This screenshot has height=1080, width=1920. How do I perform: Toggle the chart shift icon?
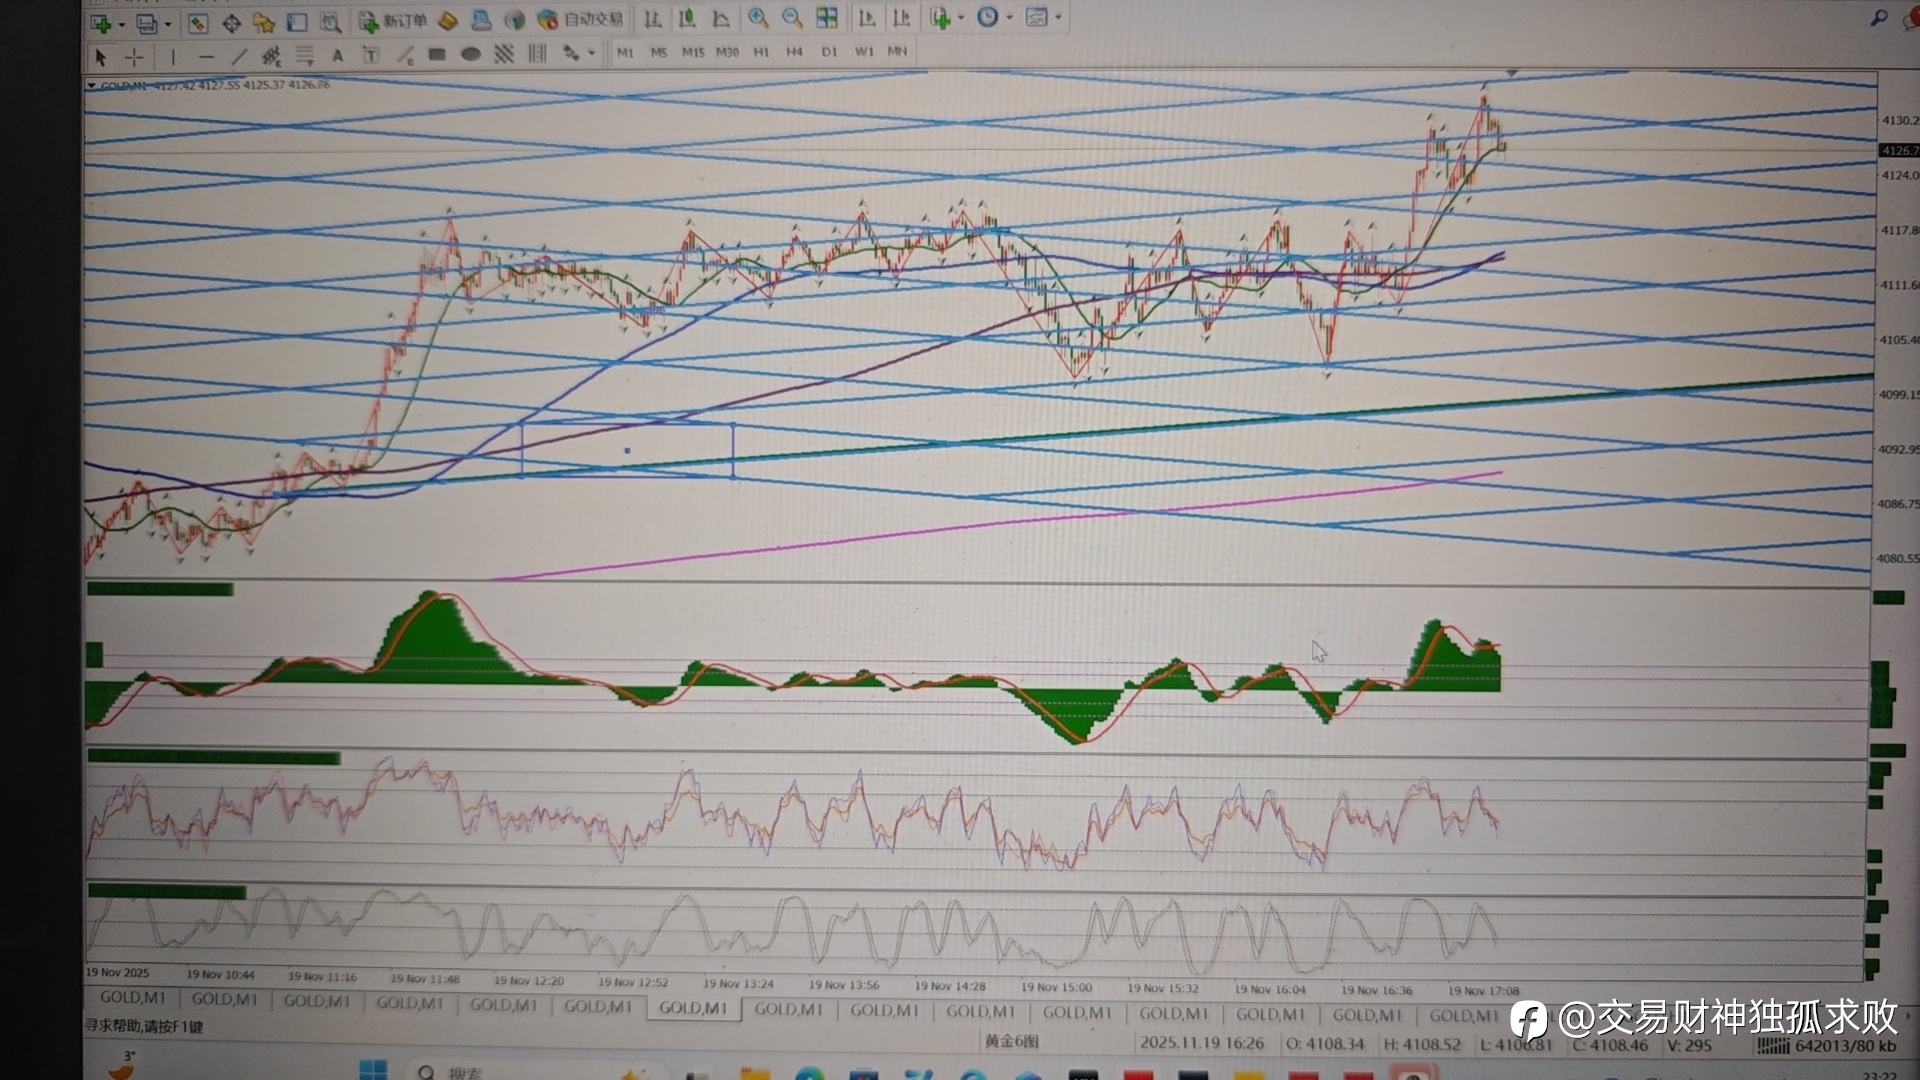[x=901, y=18]
